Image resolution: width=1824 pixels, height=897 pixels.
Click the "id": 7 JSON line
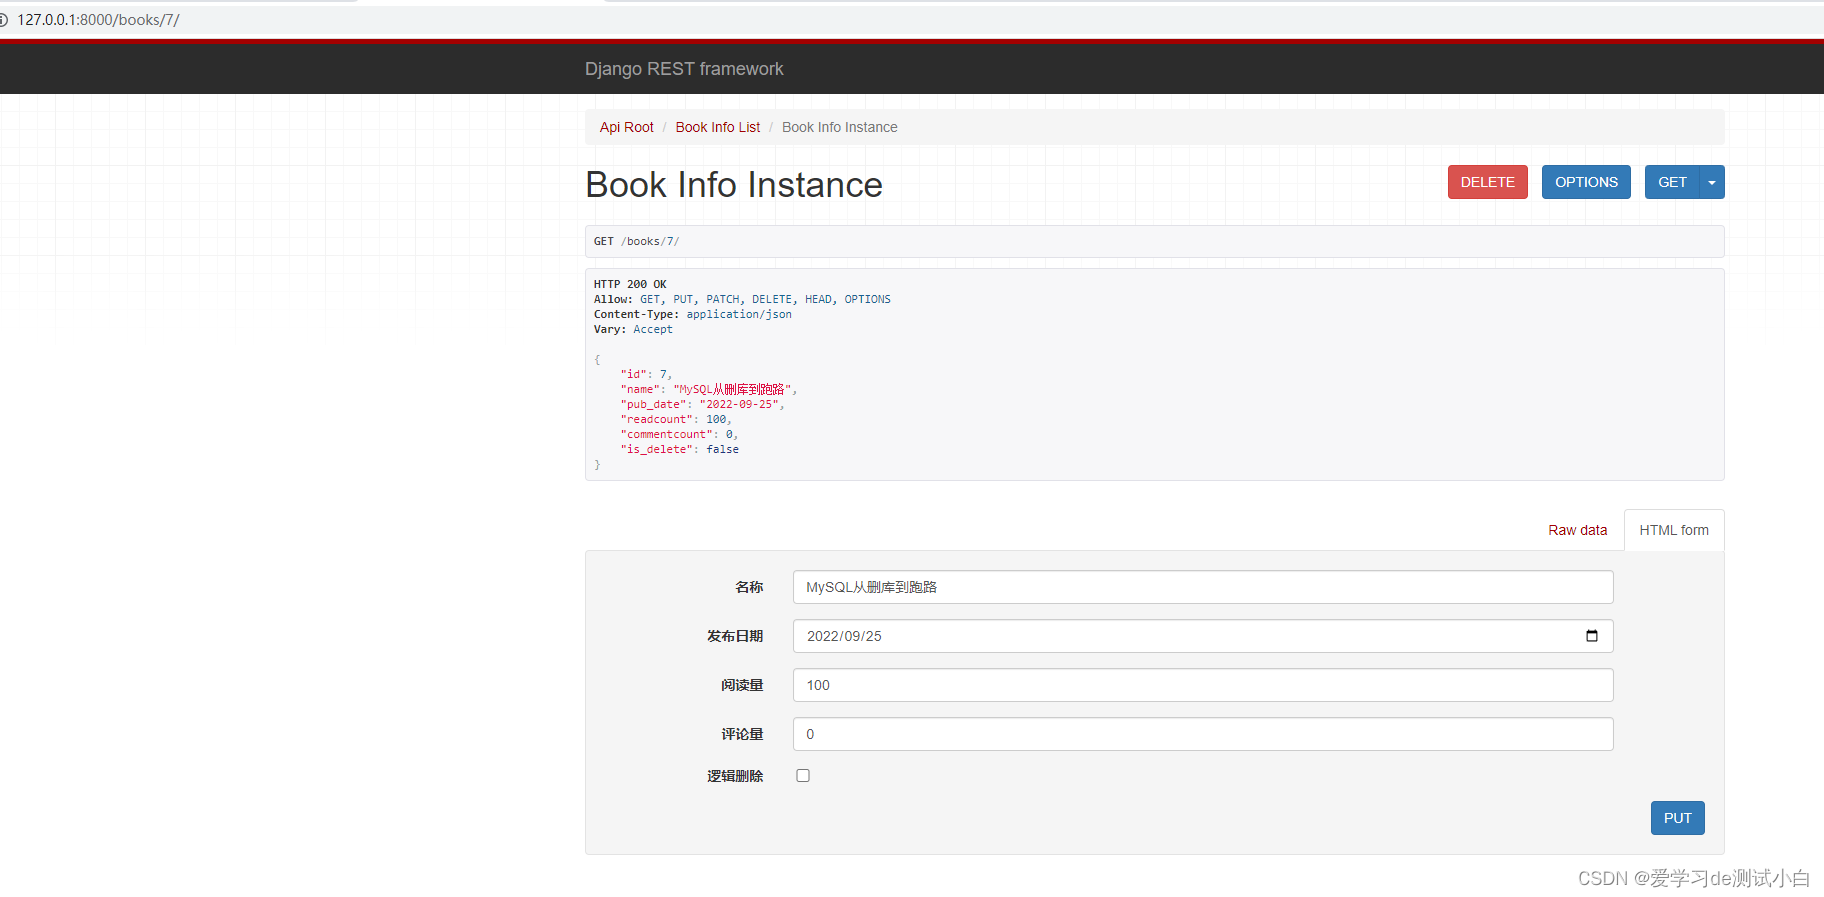pos(646,374)
